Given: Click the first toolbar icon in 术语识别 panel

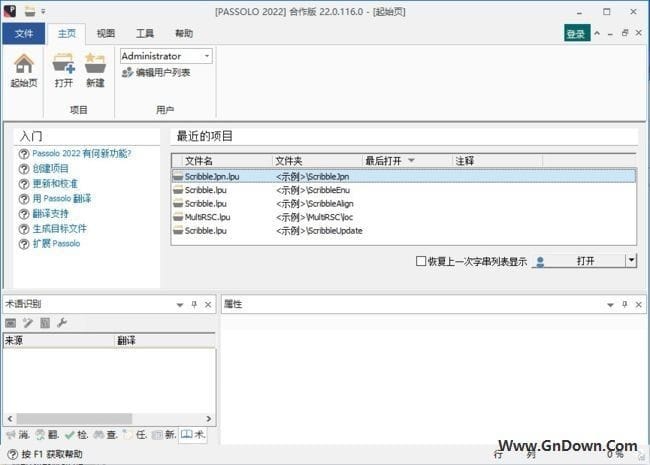Looking at the screenshot, I should (x=11, y=323).
